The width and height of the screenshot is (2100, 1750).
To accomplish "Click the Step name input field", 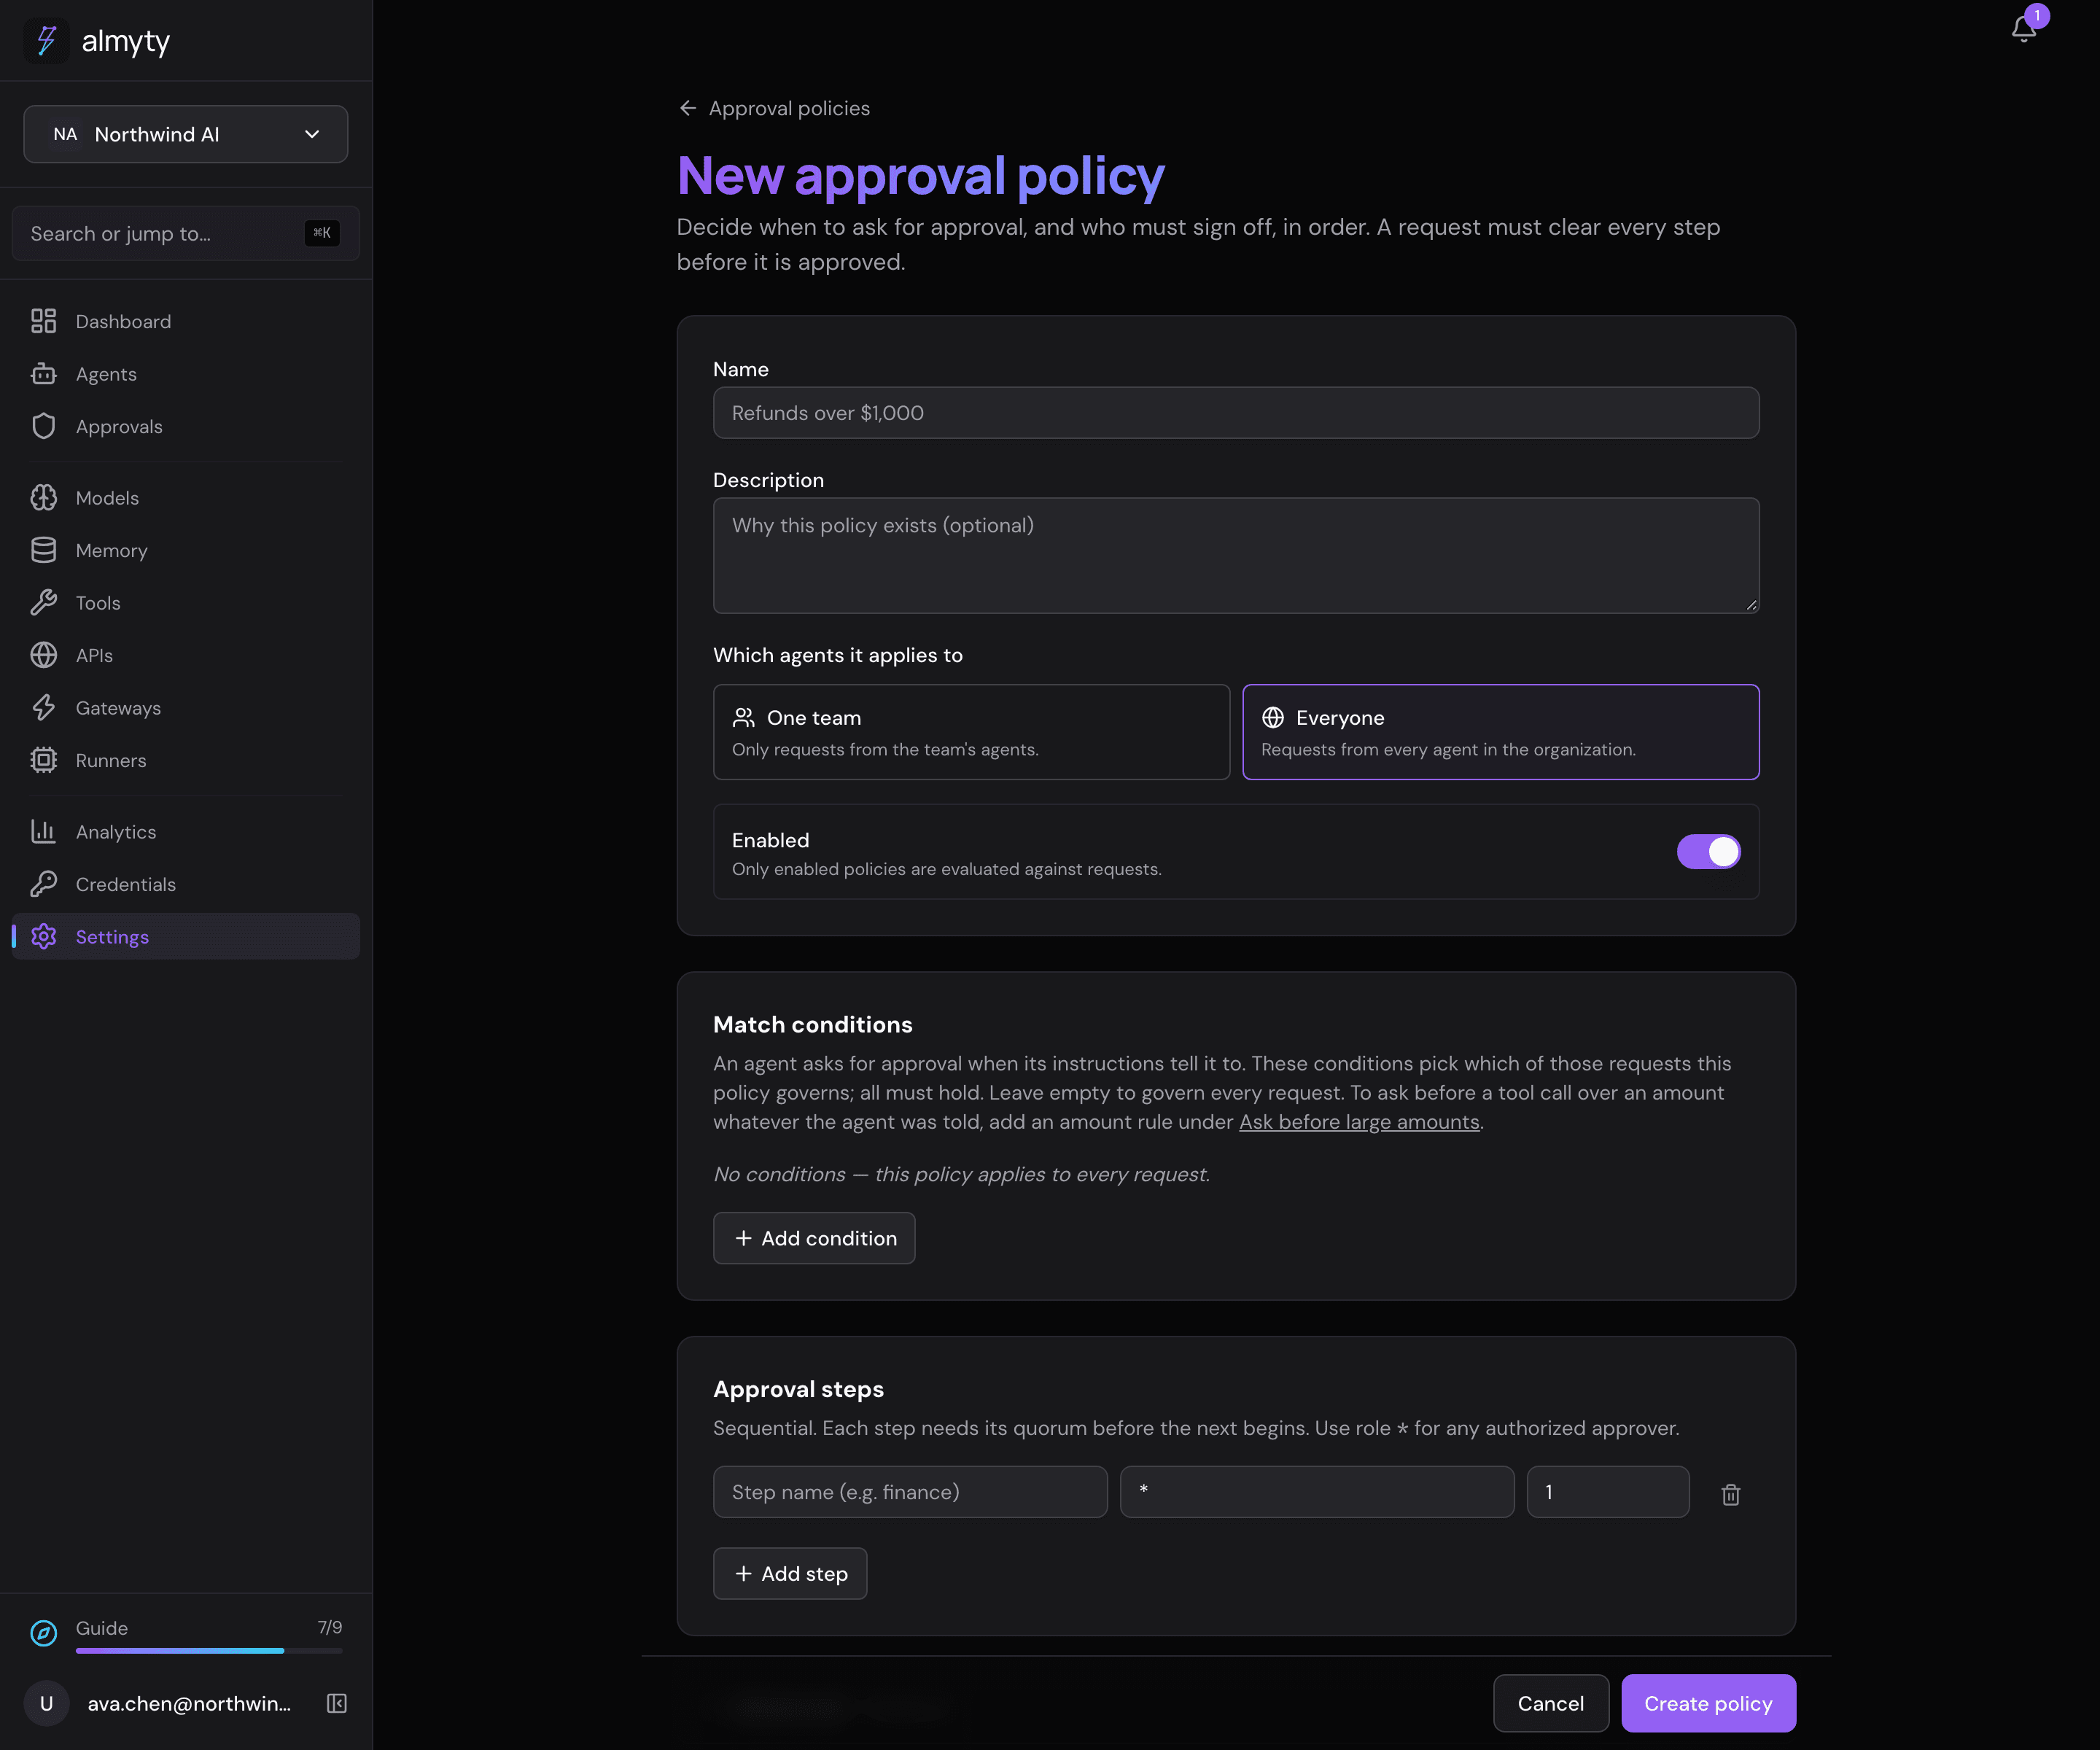I will click(x=910, y=1492).
